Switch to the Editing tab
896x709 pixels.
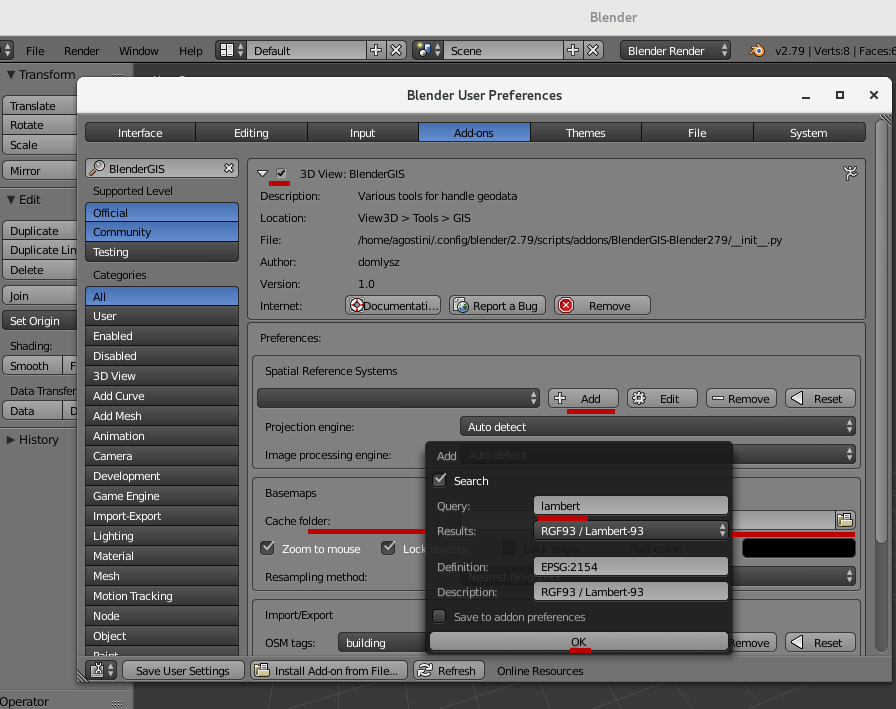point(251,133)
